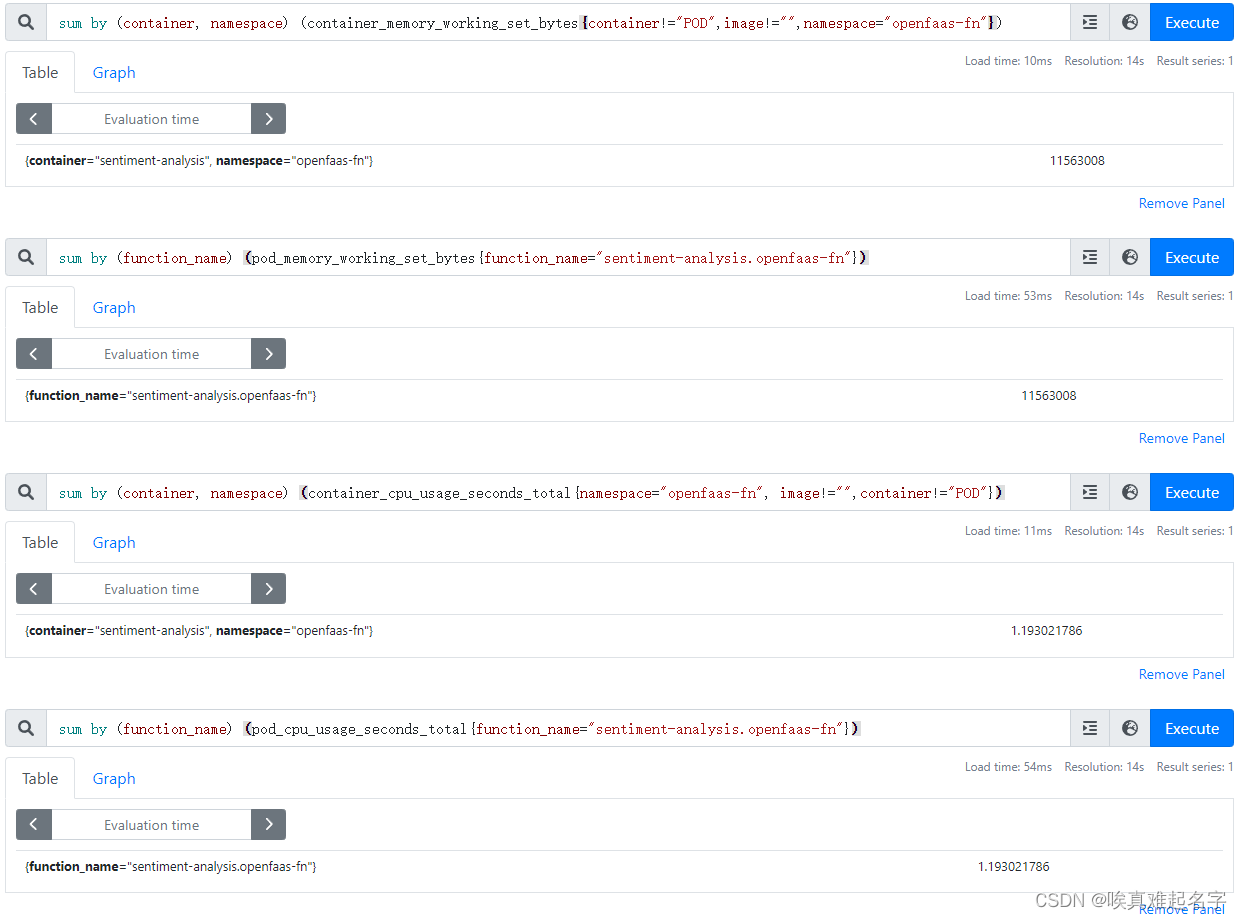Image resolution: width=1242 pixels, height=920 pixels.
Task: Click the search icon on the third query panel
Action: click(x=25, y=492)
